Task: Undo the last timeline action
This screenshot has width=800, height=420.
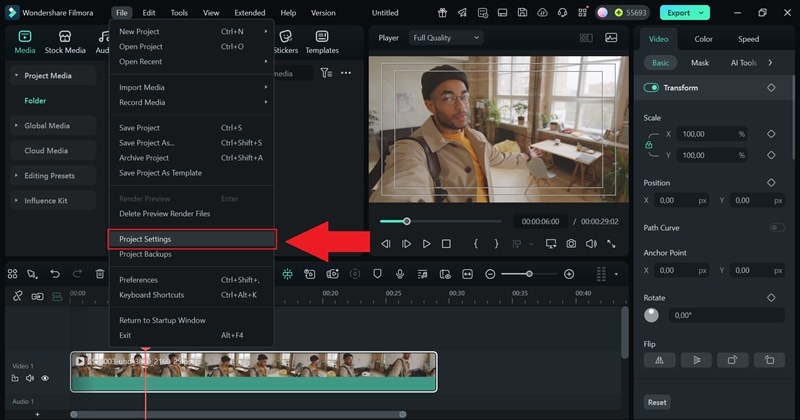Action: (x=55, y=274)
